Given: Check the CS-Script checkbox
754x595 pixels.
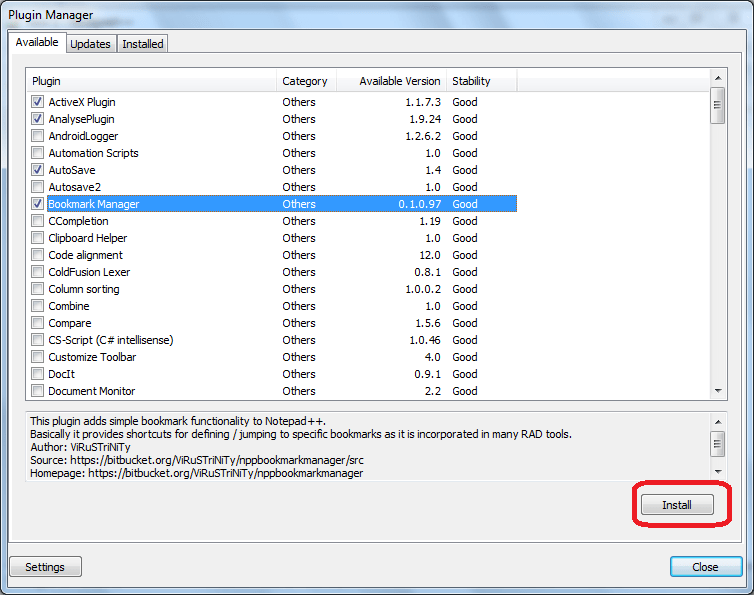Looking at the screenshot, I should (38, 340).
